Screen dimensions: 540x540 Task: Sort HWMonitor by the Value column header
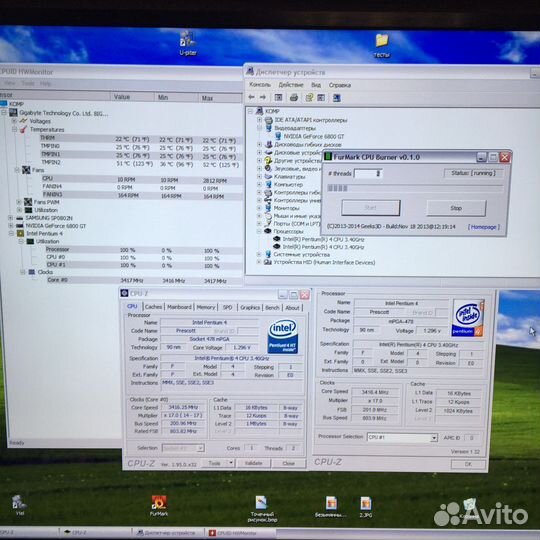click(132, 97)
